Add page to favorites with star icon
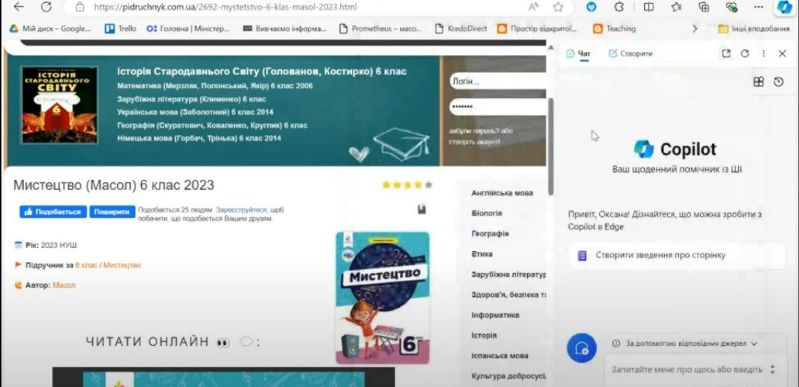The width and height of the screenshot is (799, 387). 558,7
